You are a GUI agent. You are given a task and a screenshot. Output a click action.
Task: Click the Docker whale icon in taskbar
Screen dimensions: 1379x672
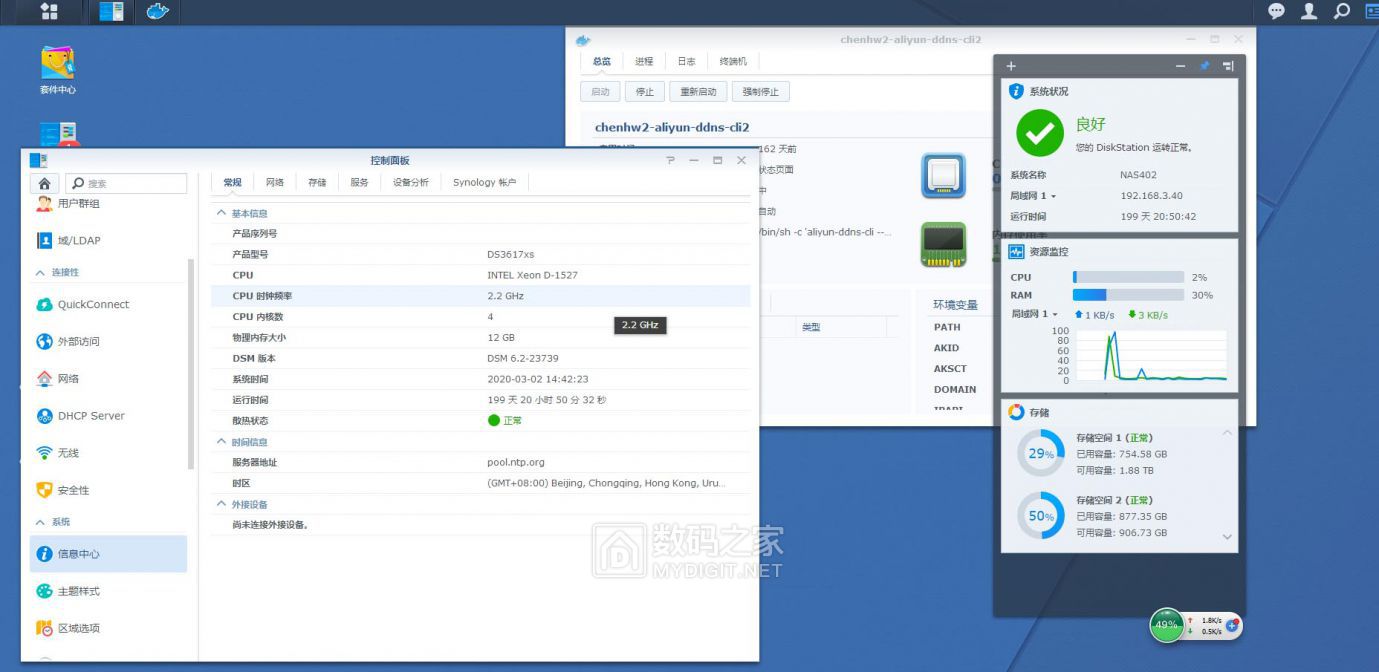click(157, 12)
